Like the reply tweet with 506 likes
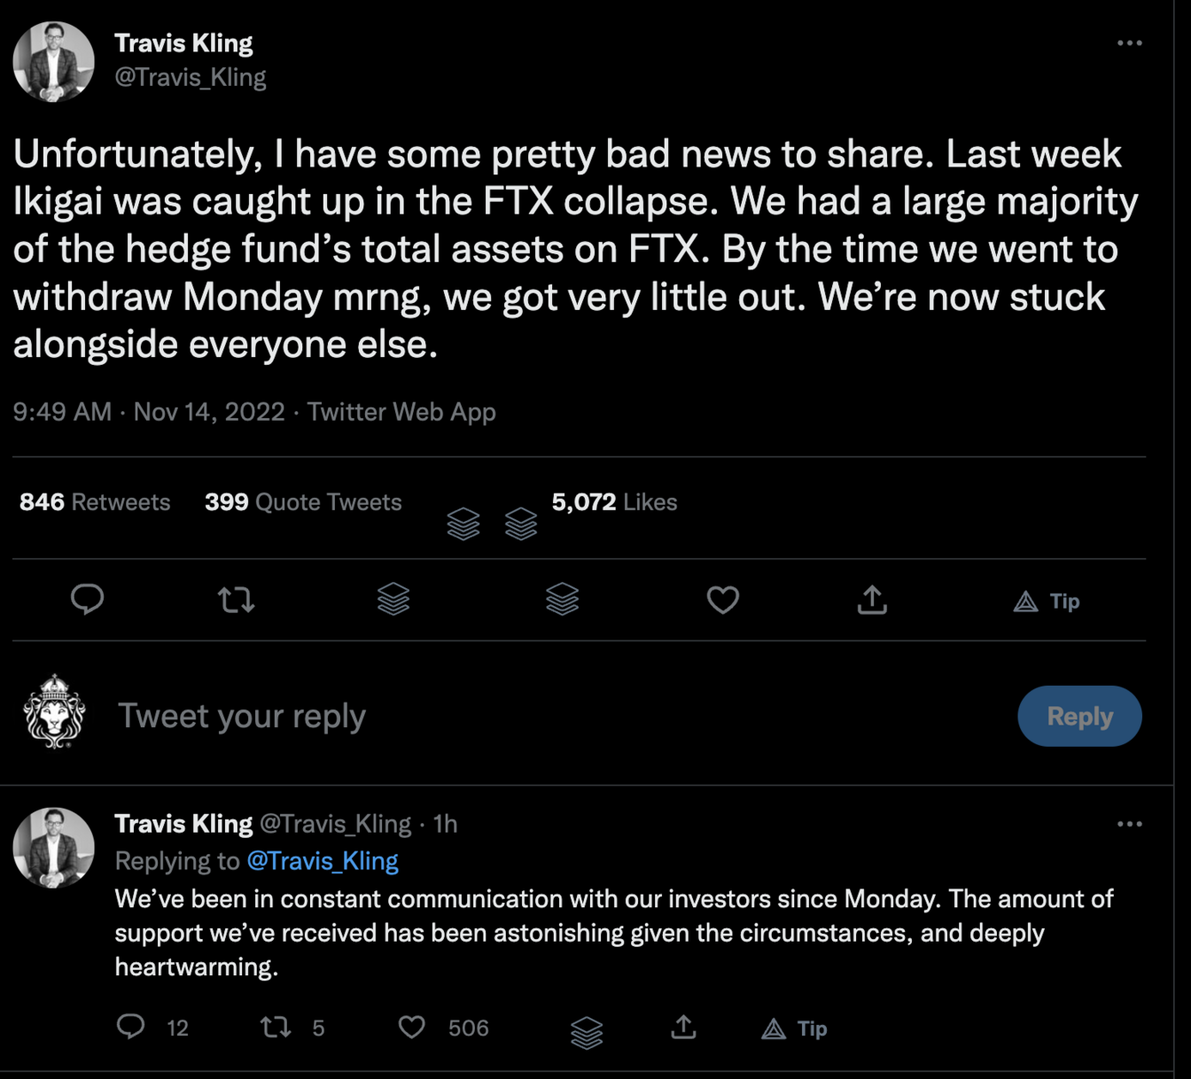1191x1079 pixels. pos(412,1027)
